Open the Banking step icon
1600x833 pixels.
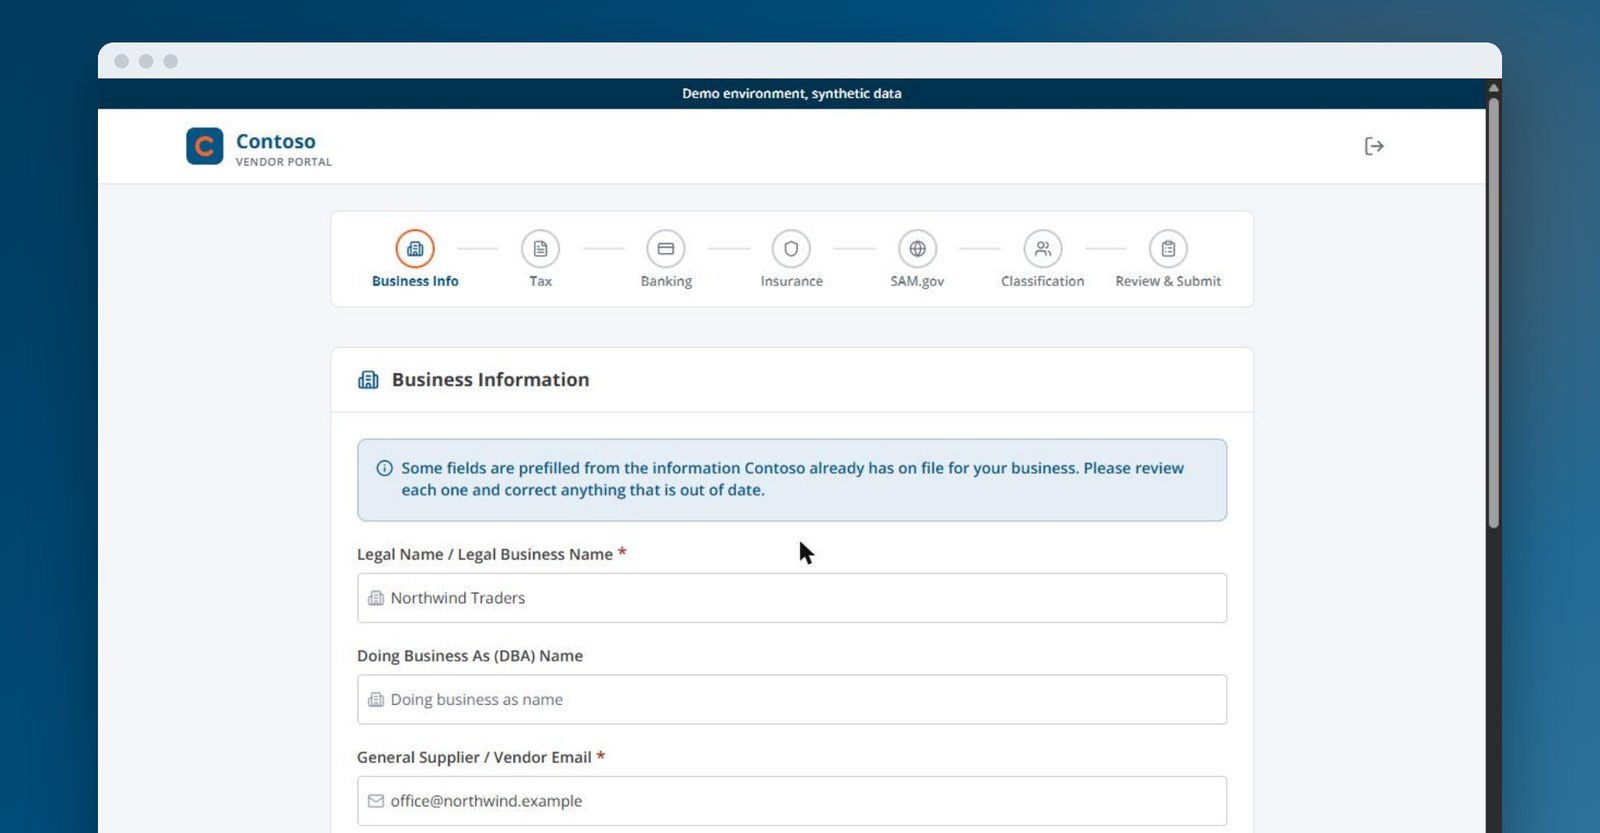666,249
